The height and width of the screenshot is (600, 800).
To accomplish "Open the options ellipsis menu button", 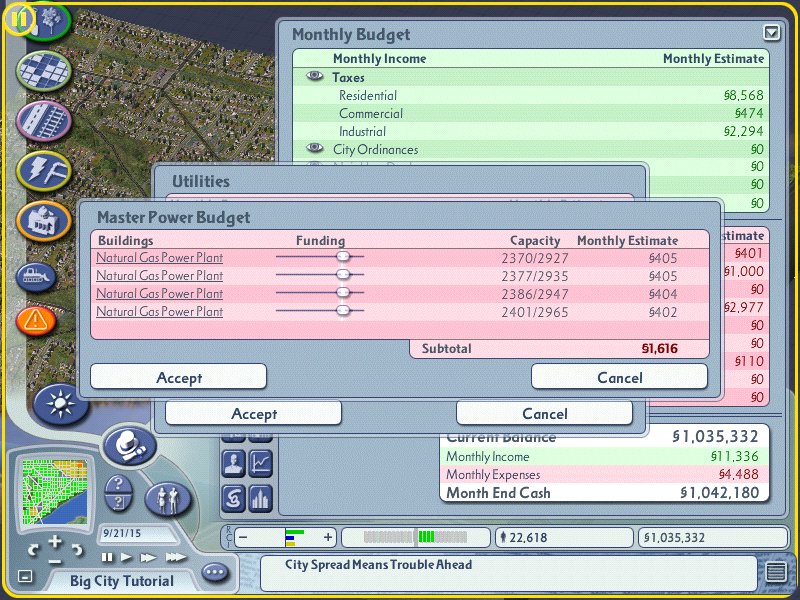I will click(x=215, y=572).
